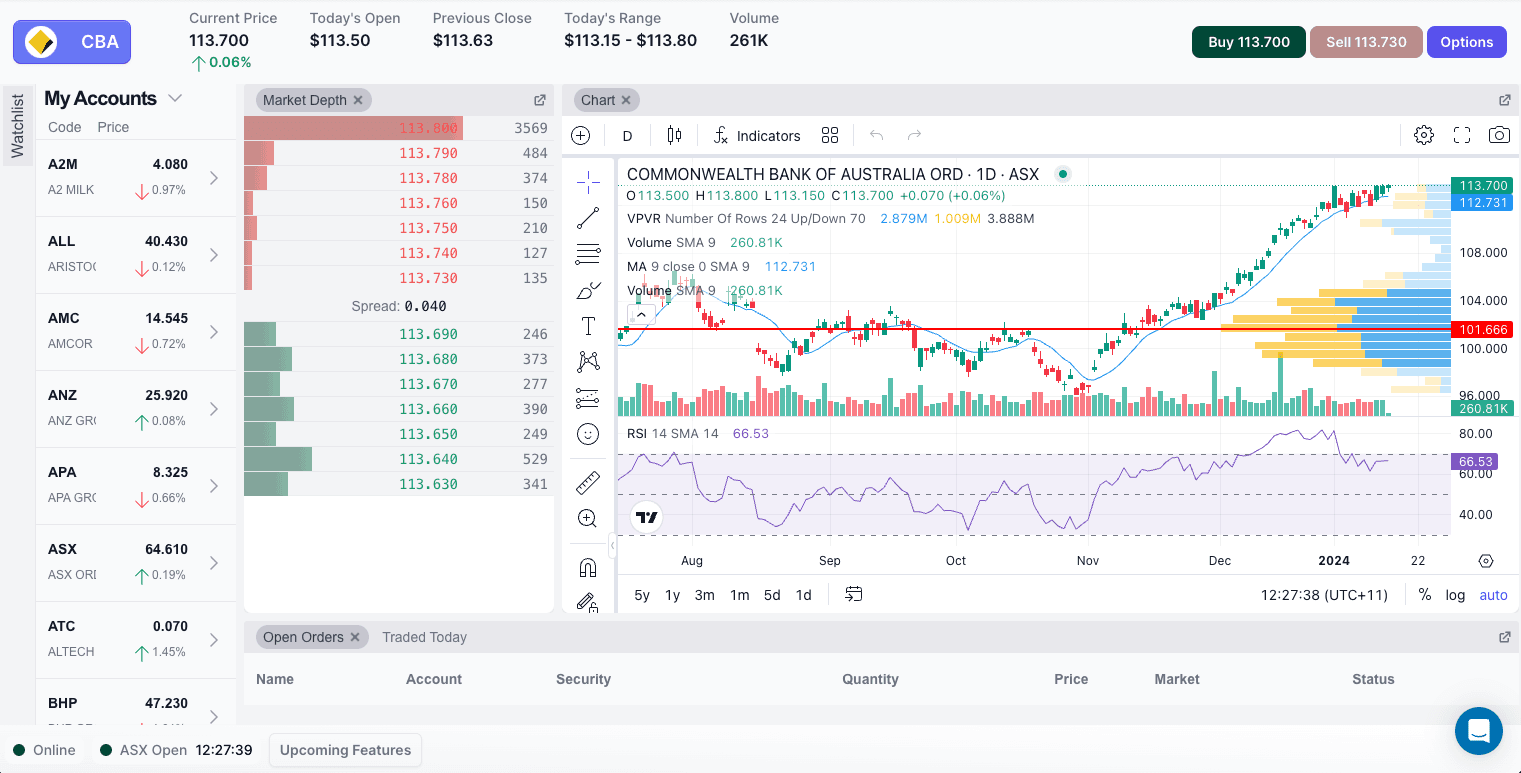
Task: Select the Open Orders tab
Action: [x=302, y=637]
